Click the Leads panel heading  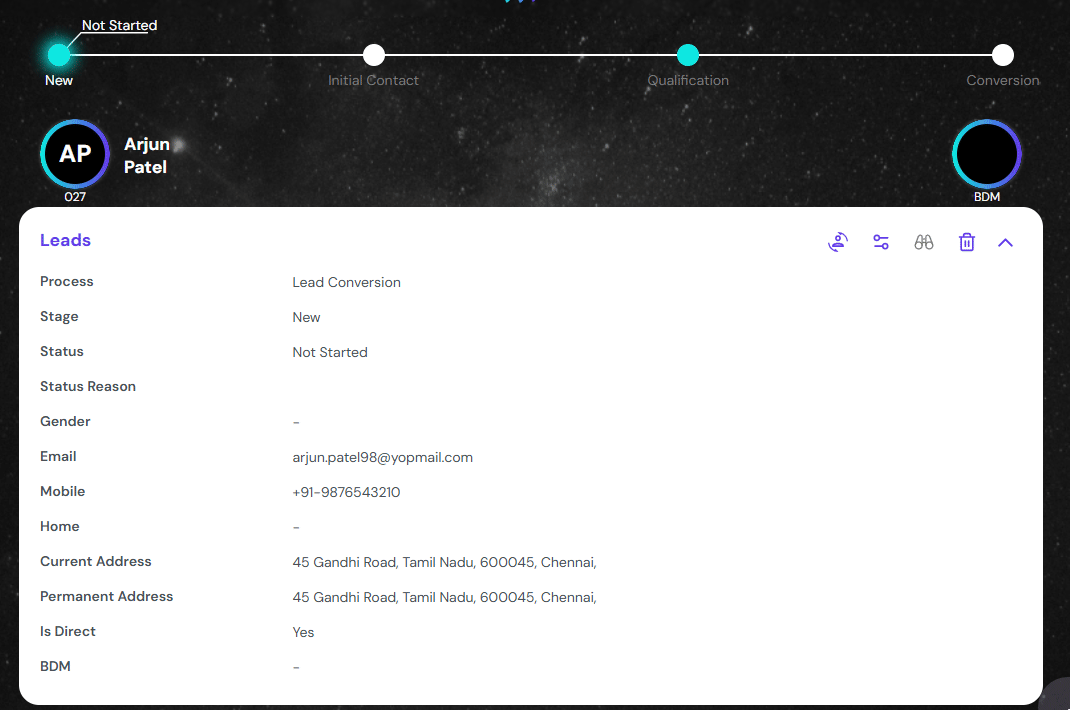click(65, 240)
